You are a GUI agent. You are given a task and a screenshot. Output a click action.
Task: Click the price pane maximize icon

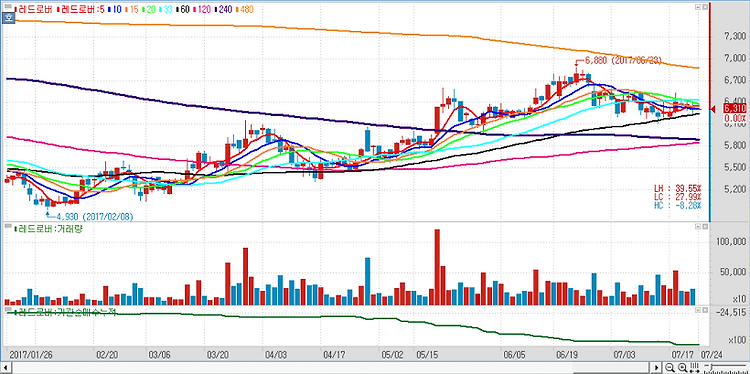(x=705, y=8)
